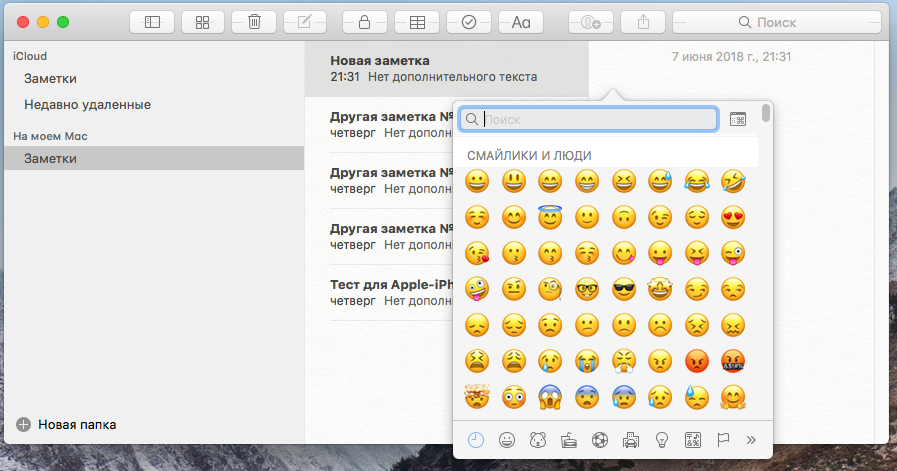Switch to travel and places emoji tab
This screenshot has width=897, height=471.
click(630, 440)
